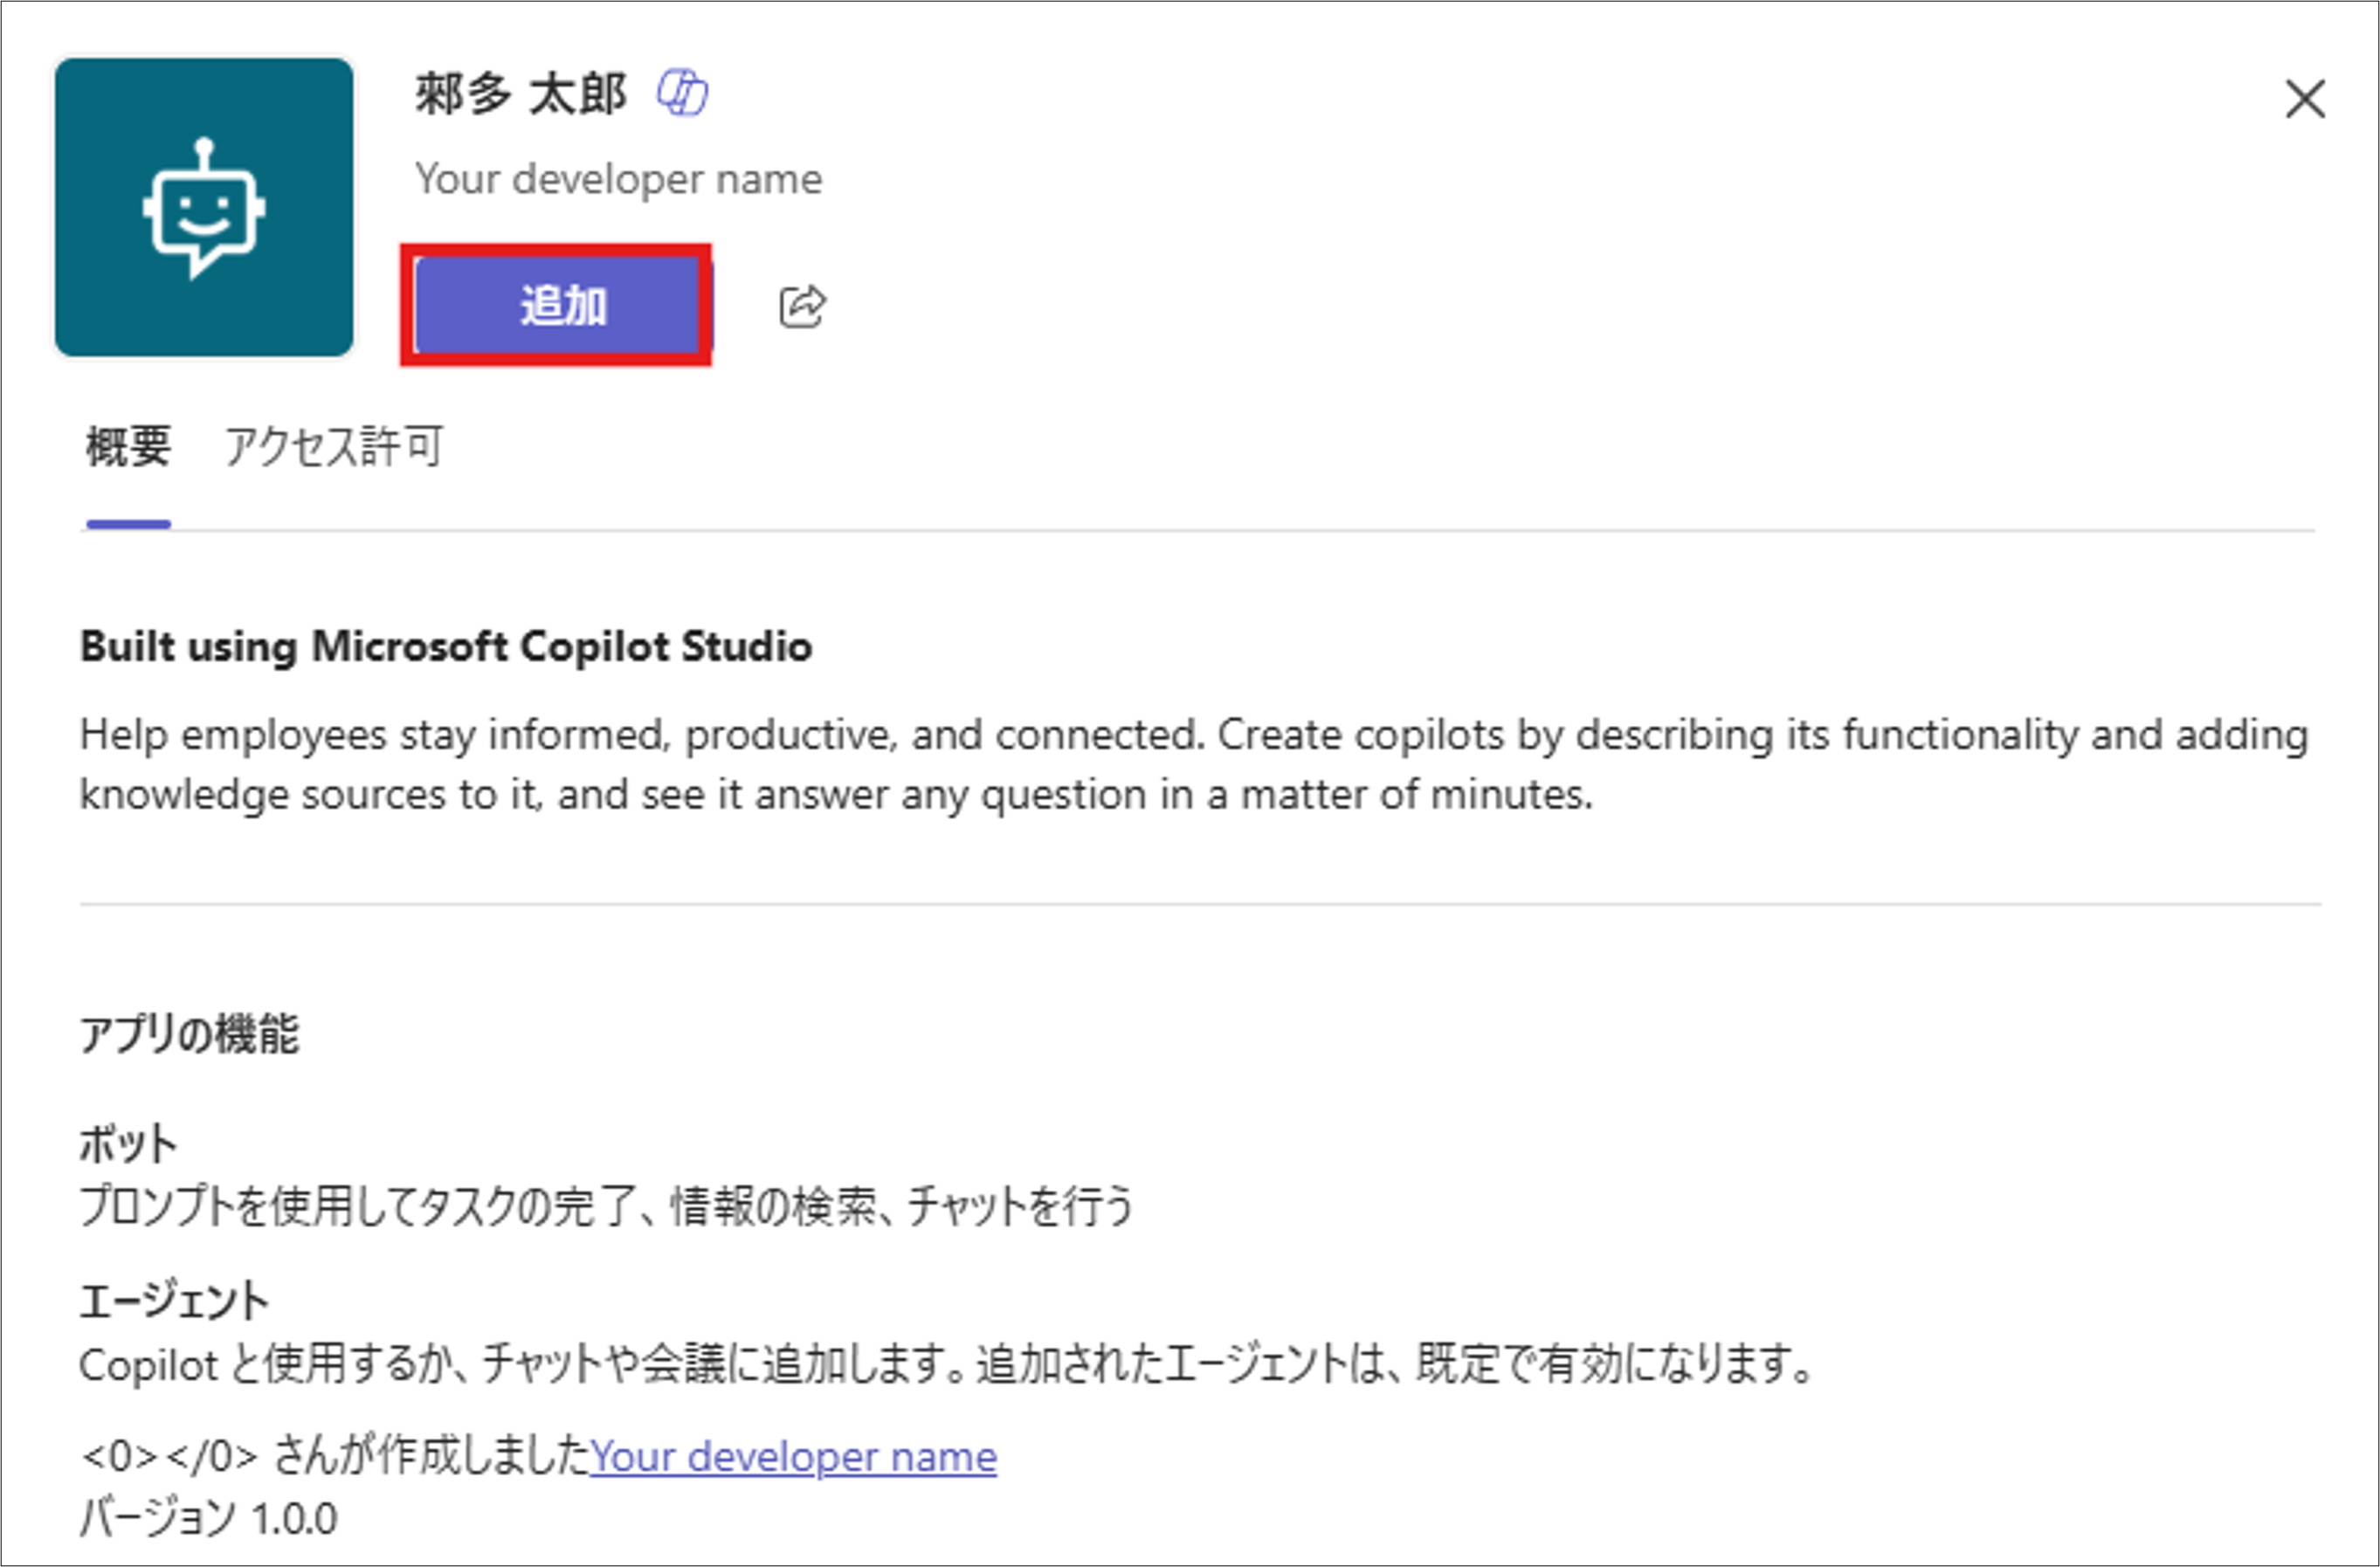Click the プロンプトを使用して bot description text
The width and height of the screenshot is (2380, 1567).
(x=605, y=1206)
